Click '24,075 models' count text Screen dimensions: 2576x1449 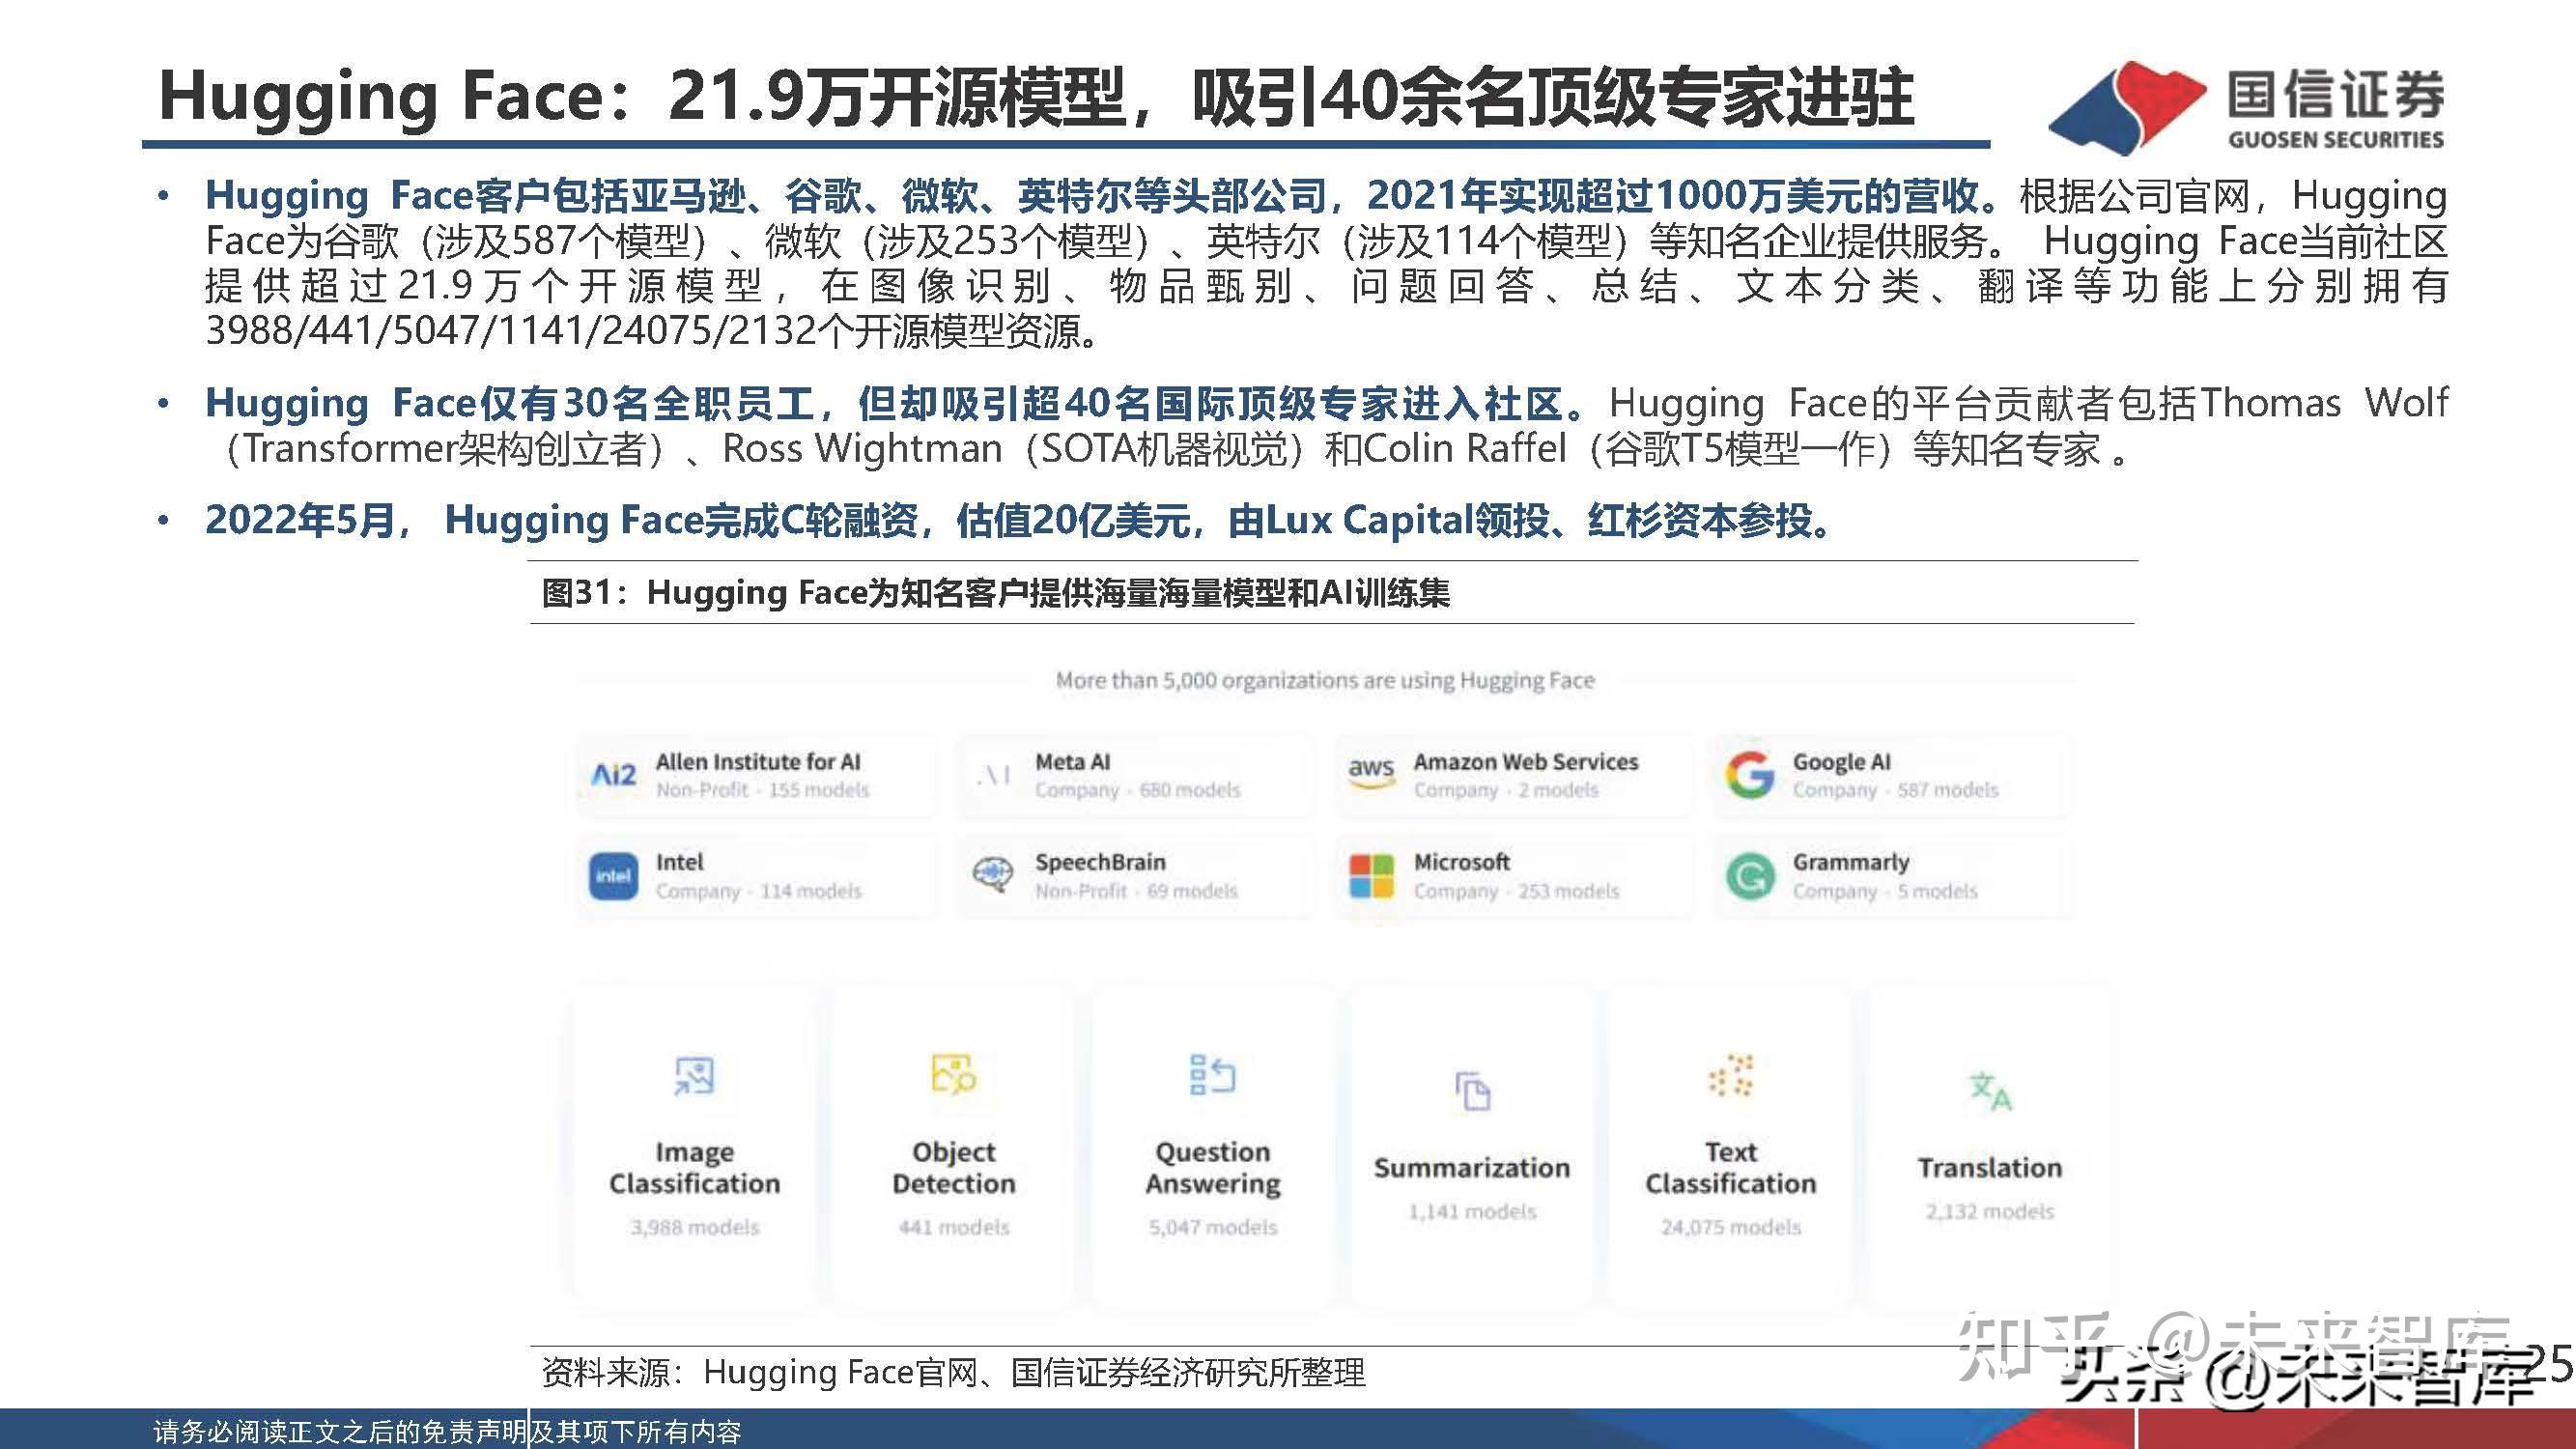point(1731,1227)
